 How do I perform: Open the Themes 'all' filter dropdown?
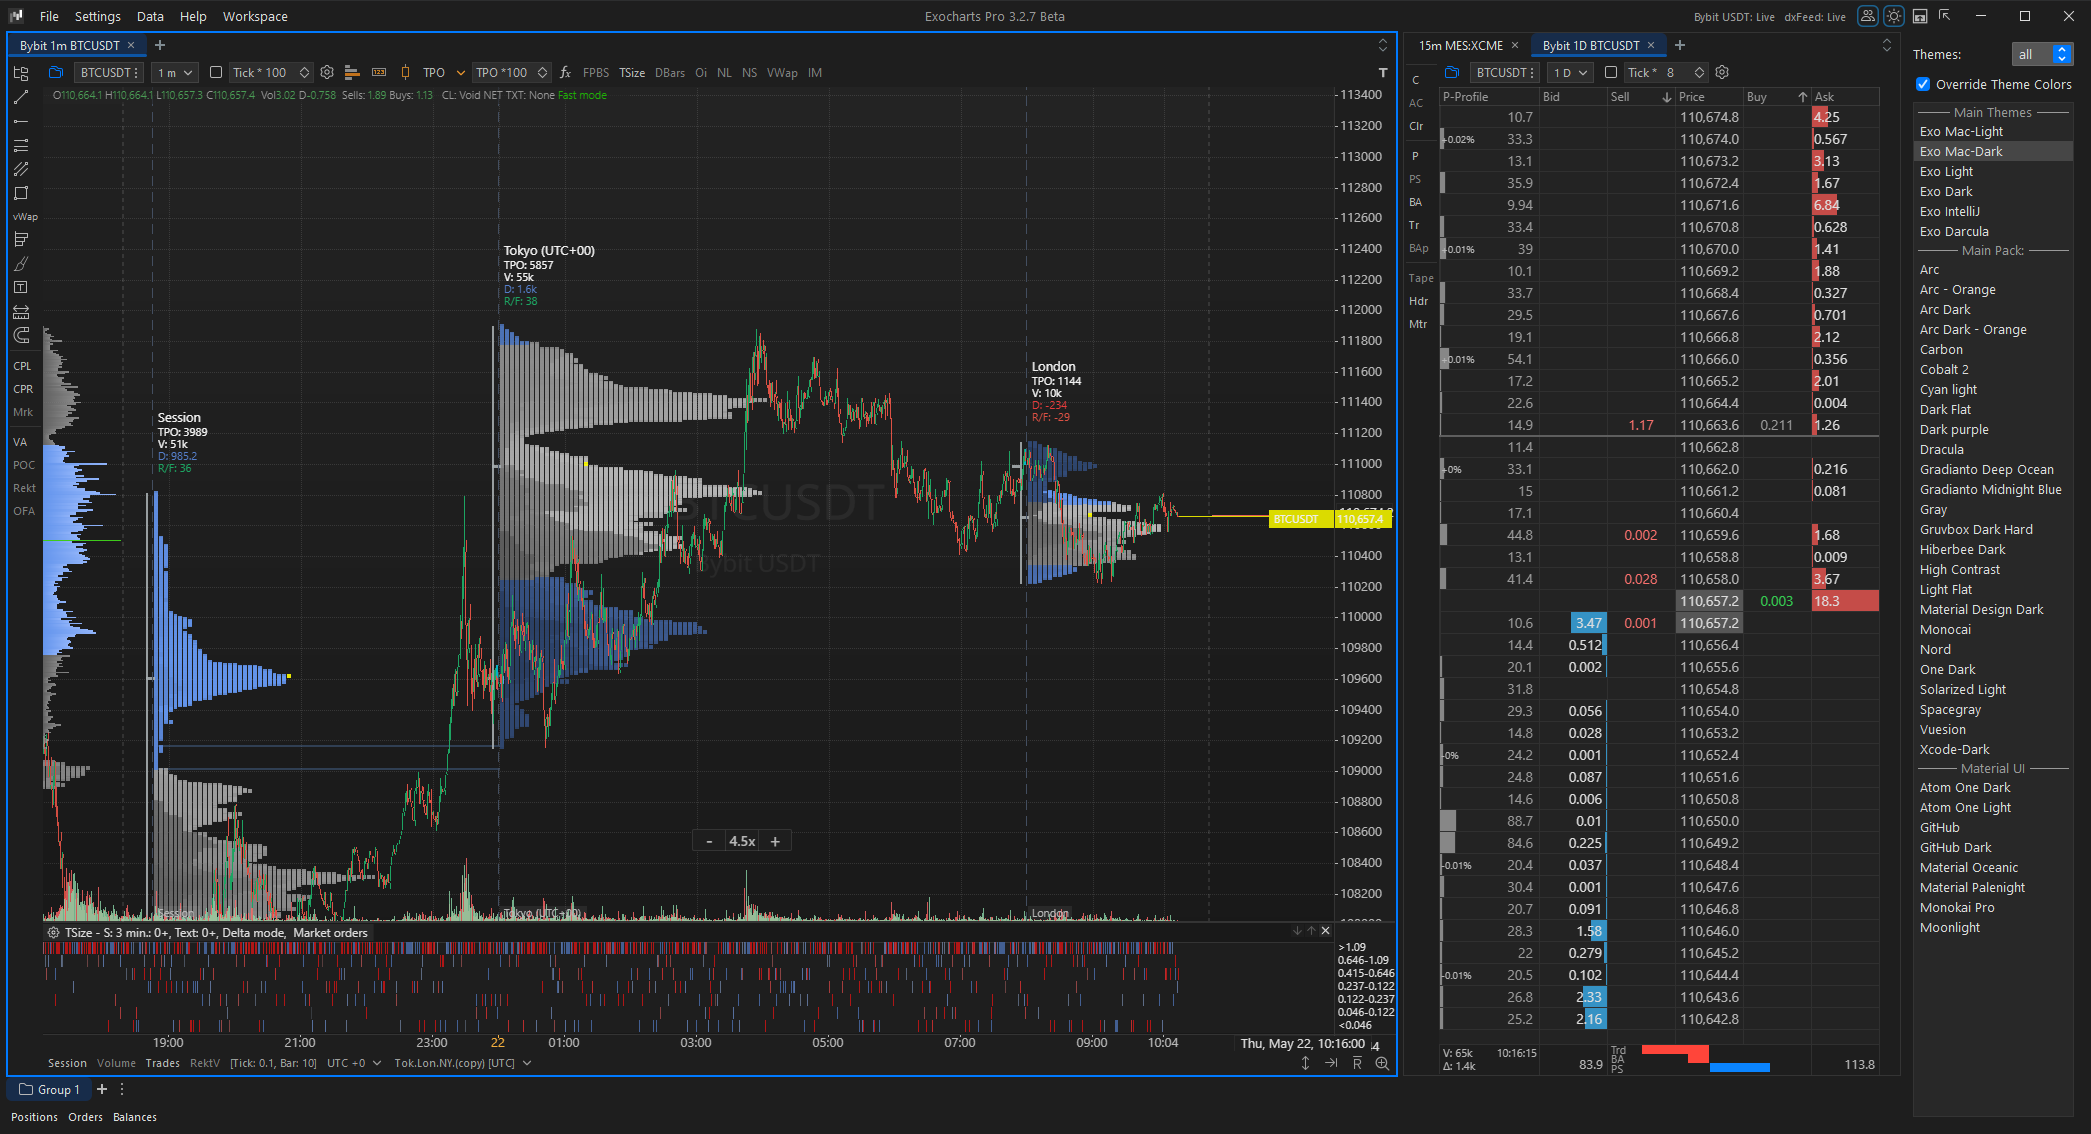2041,54
